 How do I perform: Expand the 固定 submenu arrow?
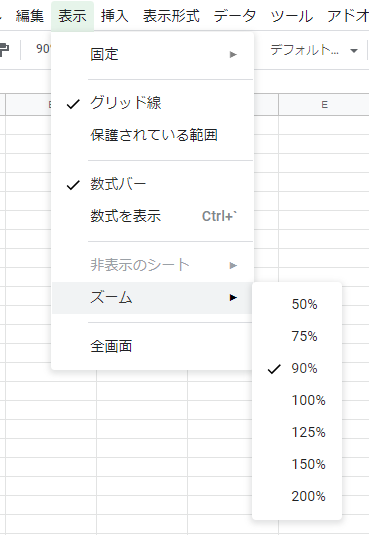tap(233, 54)
